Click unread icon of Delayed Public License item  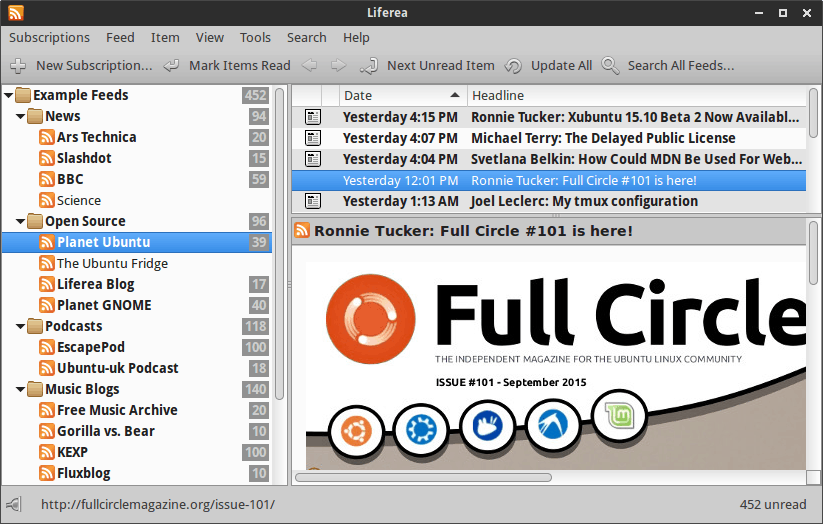313,138
